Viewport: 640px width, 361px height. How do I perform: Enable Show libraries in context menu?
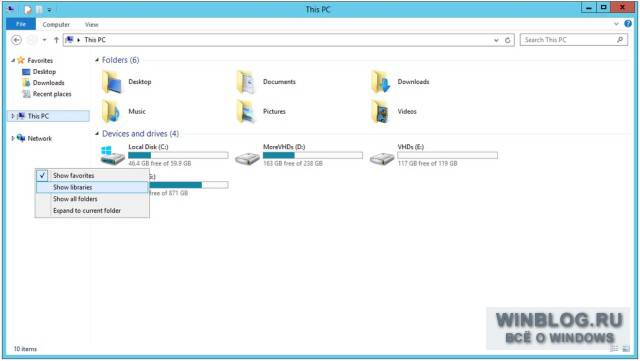(x=92, y=187)
